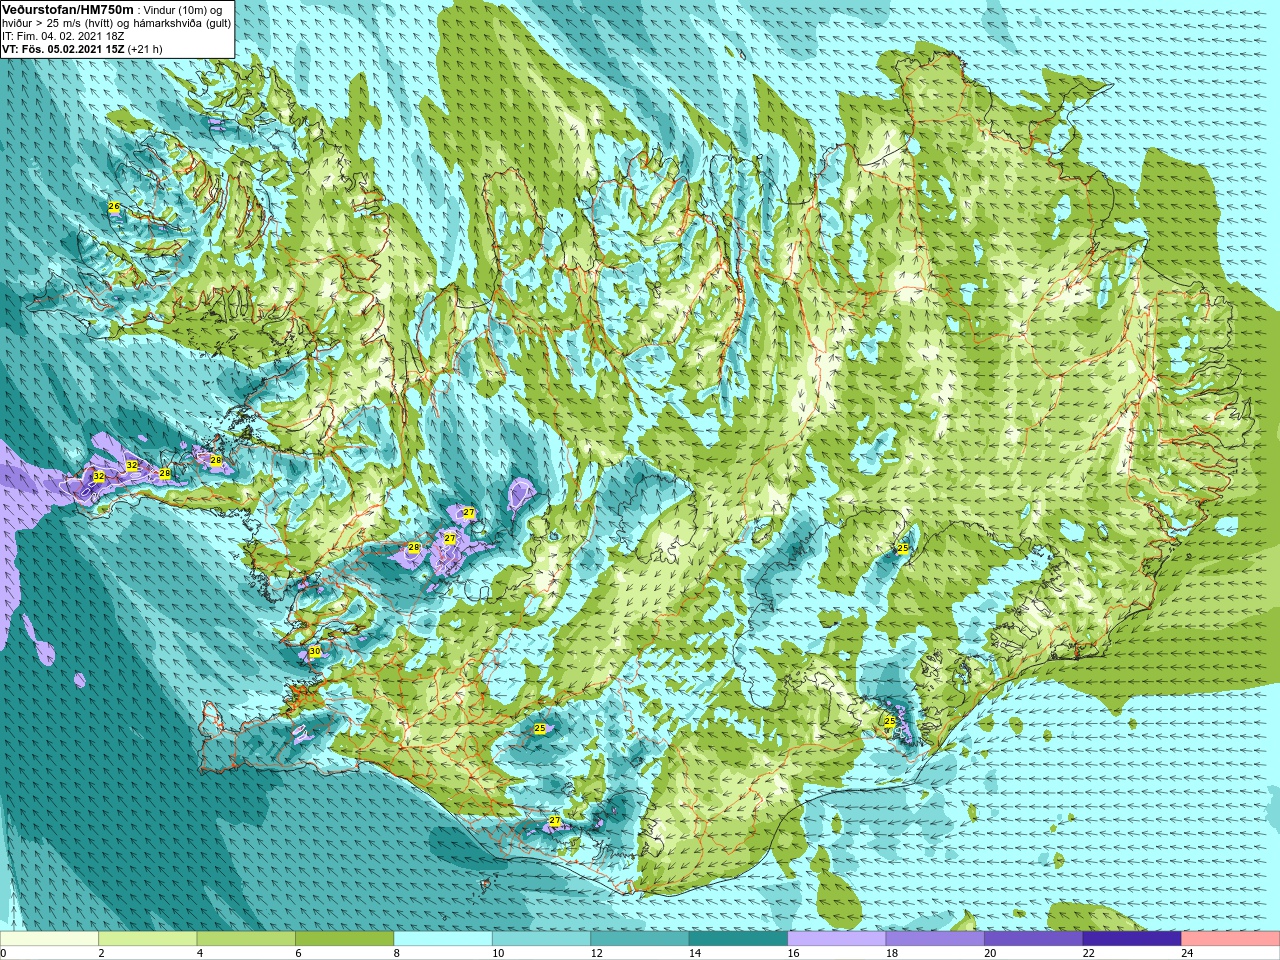Click the "IT: Fim. 04. 02. 2021 18Z" line

click(x=63, y=36)
